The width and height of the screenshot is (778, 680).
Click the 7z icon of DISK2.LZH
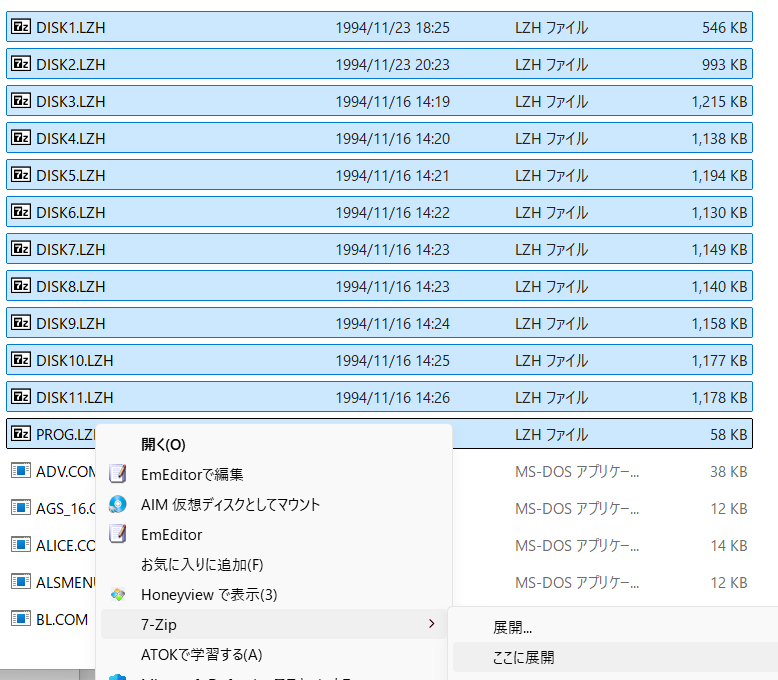point(21,64)
